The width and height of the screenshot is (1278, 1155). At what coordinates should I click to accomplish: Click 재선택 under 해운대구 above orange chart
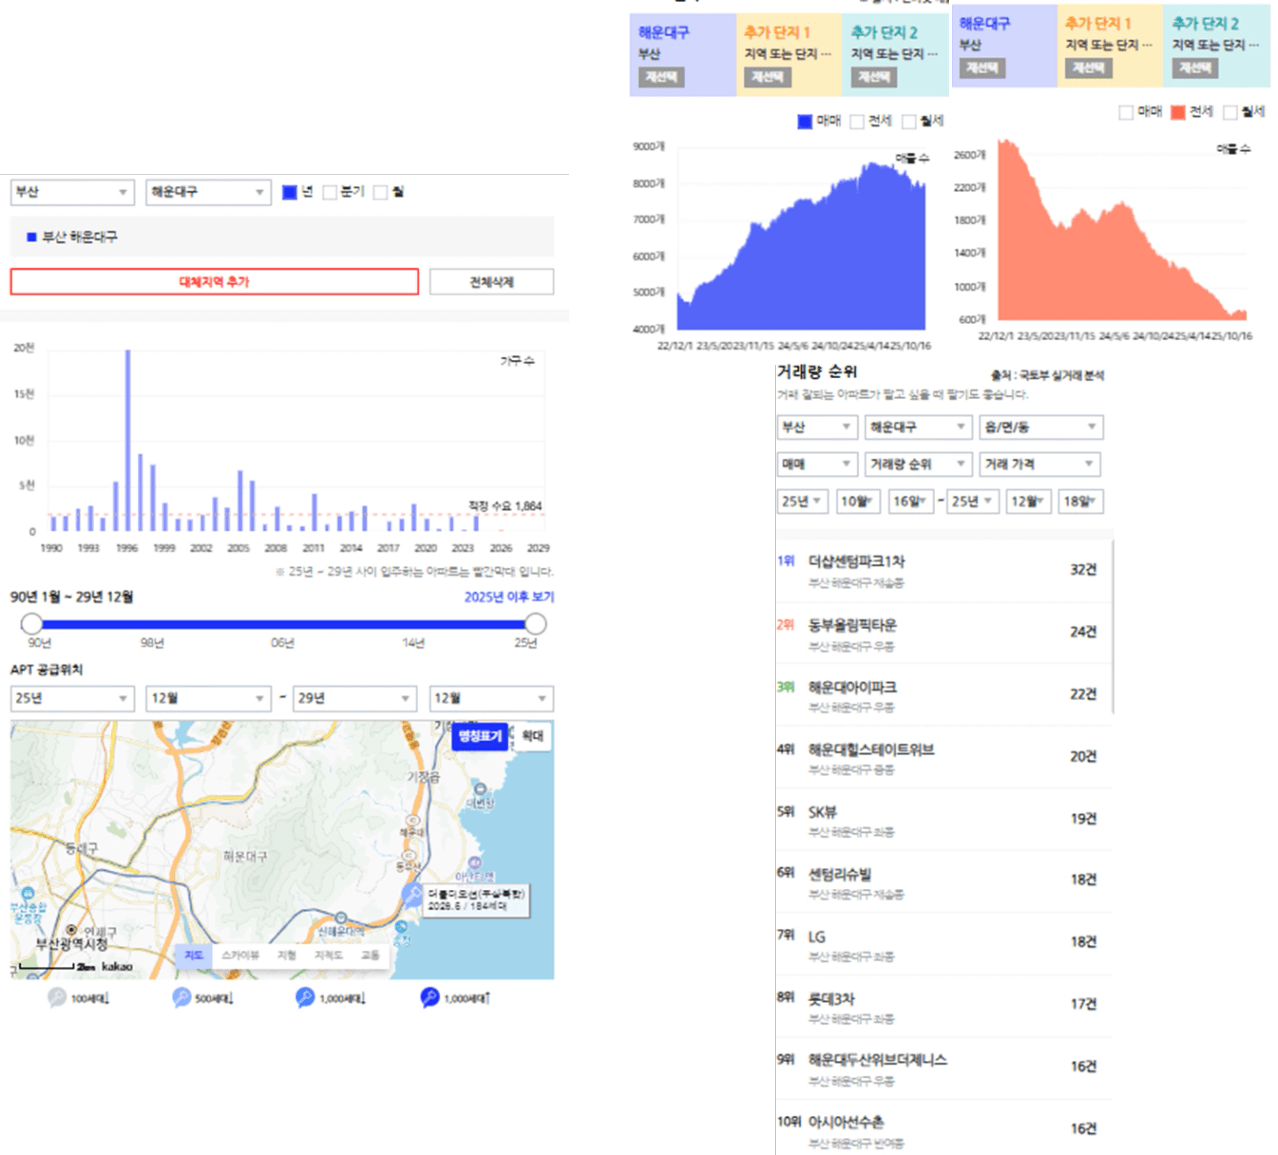click(982, 68)
